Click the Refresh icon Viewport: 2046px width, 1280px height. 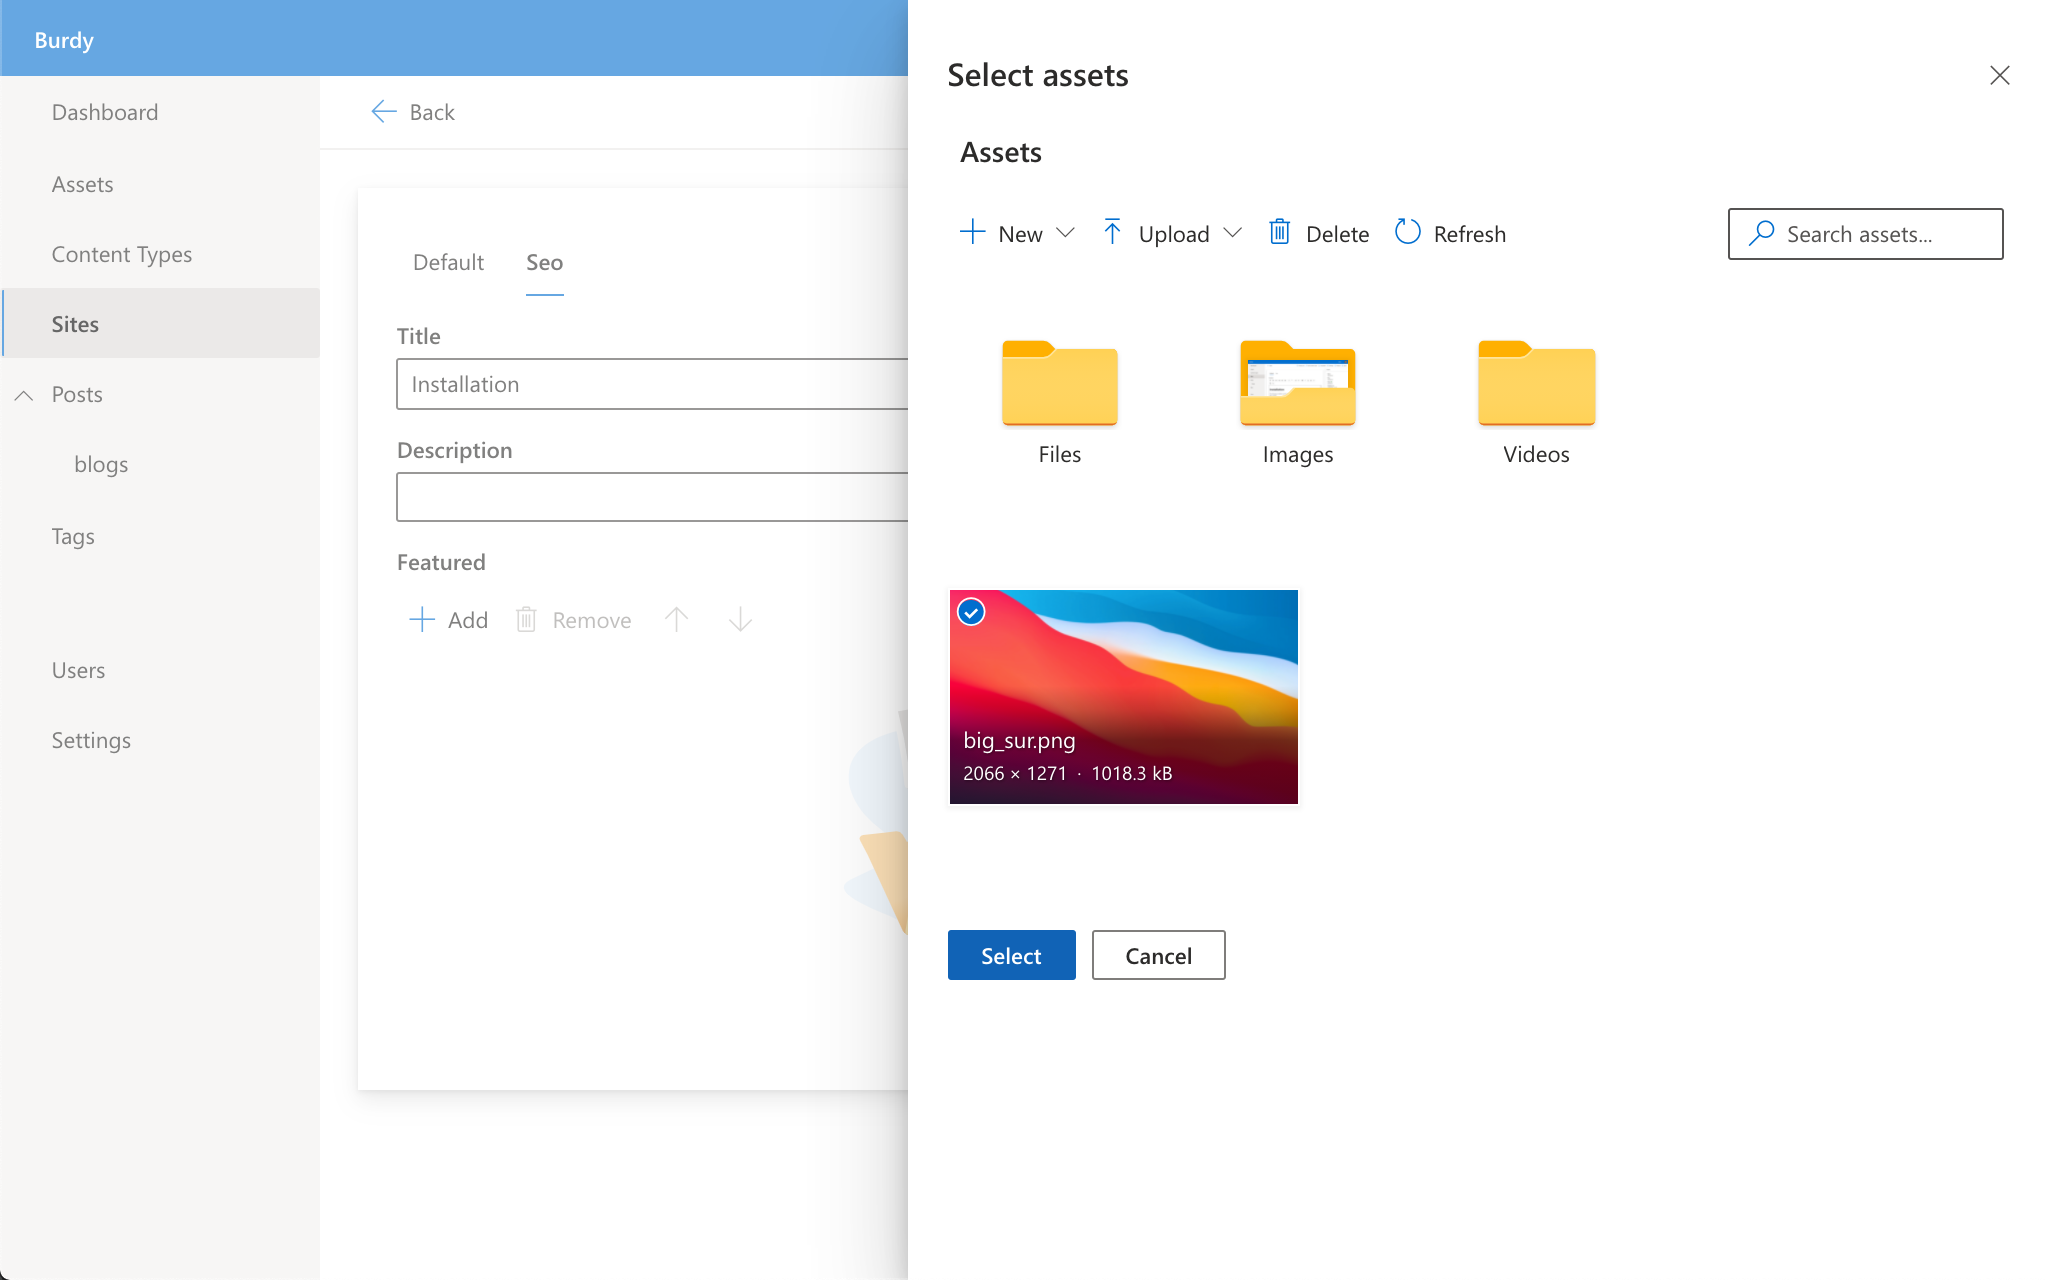[1408, 232]
